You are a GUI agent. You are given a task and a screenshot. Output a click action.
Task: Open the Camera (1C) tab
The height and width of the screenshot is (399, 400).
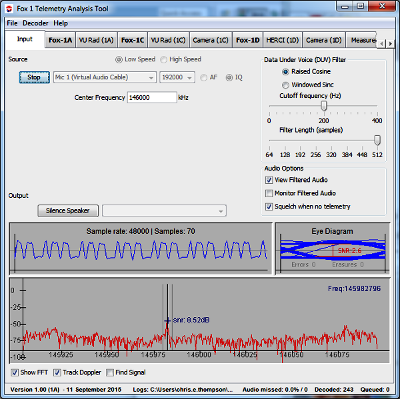[211, 40]
